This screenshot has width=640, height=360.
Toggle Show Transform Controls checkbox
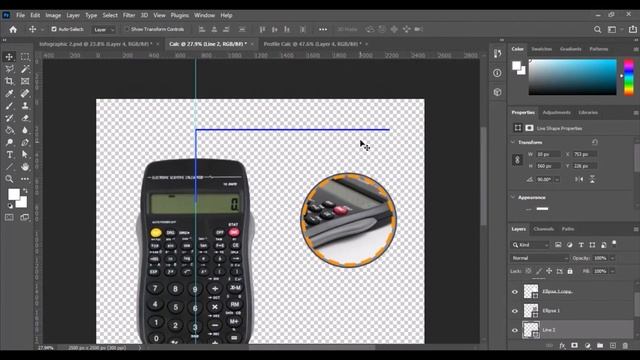[127, 29]
